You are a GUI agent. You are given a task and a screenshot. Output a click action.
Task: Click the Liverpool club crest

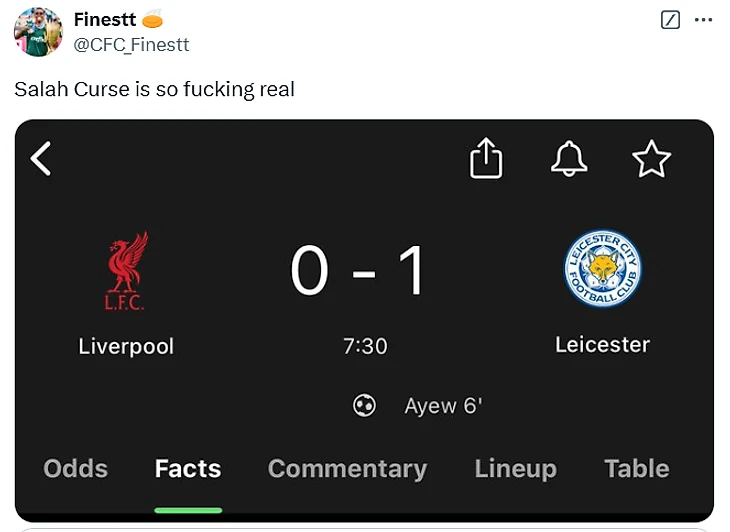click(126, 271)
